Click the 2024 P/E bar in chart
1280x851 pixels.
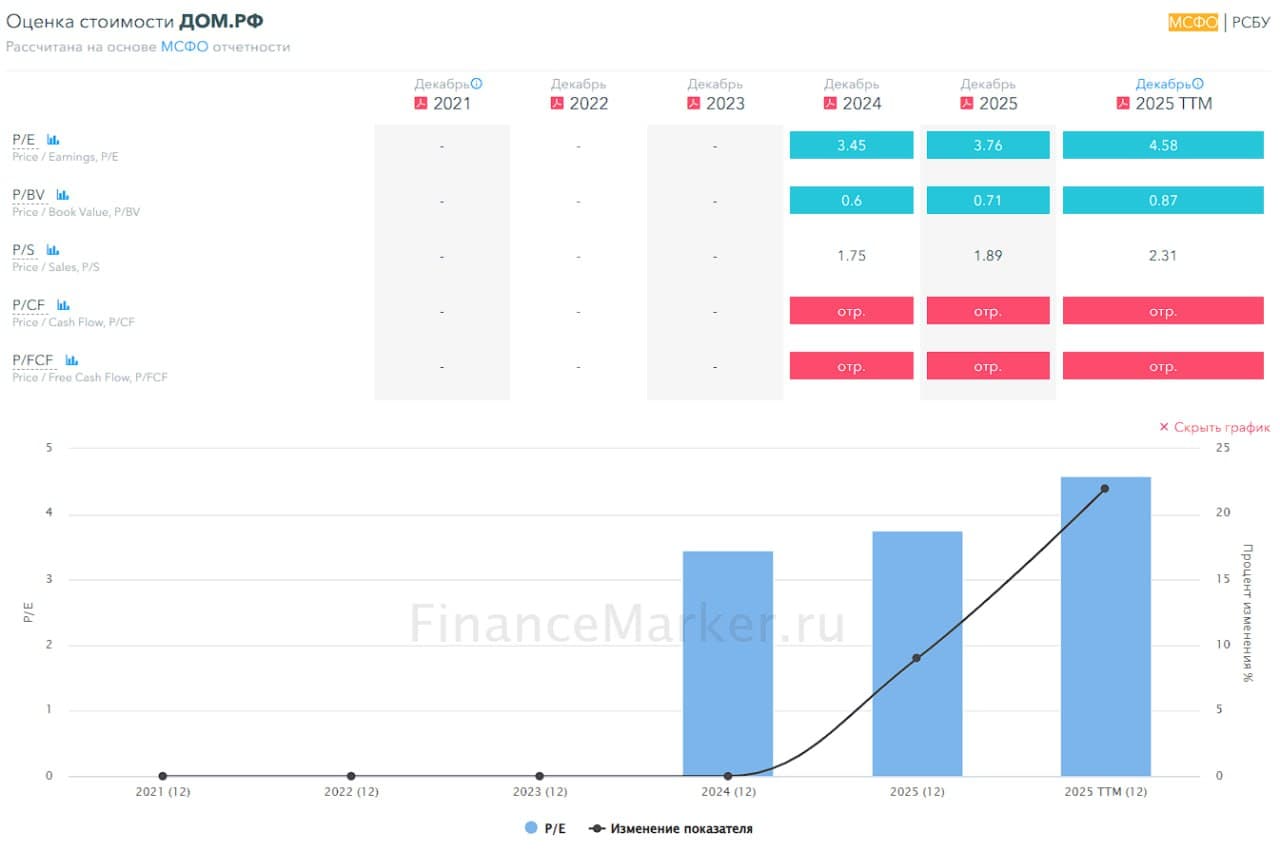[728, 663]
